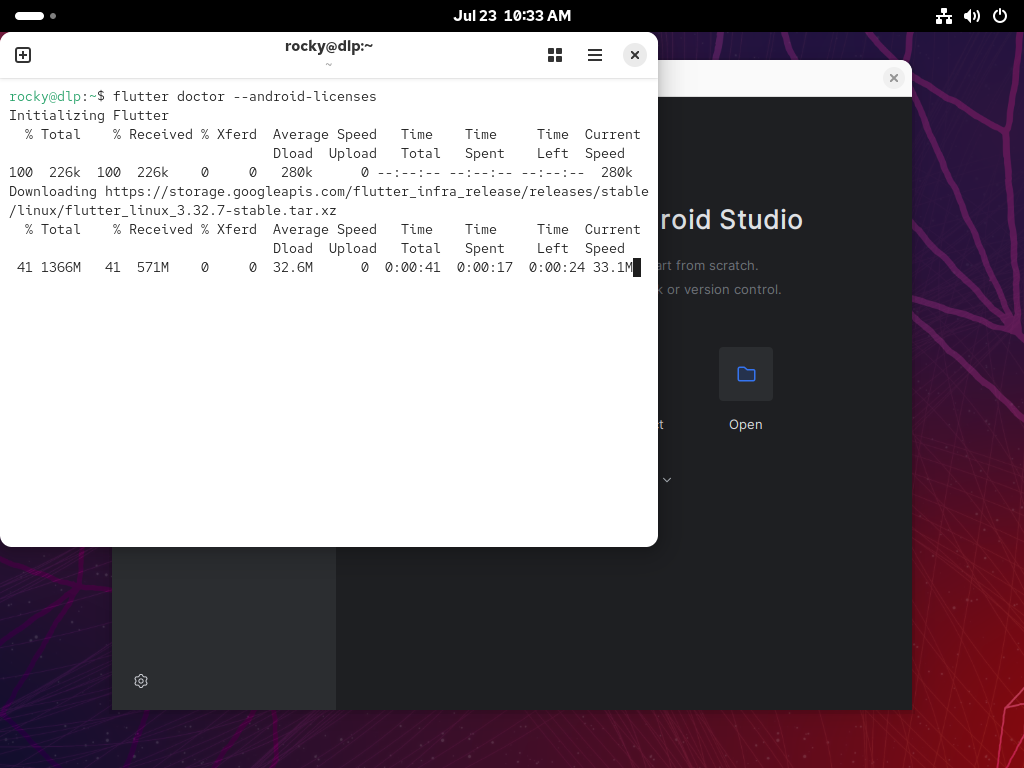1024x768 pixels.
Task: Click the Open button in Android Studio
Action: pos(745,424)
